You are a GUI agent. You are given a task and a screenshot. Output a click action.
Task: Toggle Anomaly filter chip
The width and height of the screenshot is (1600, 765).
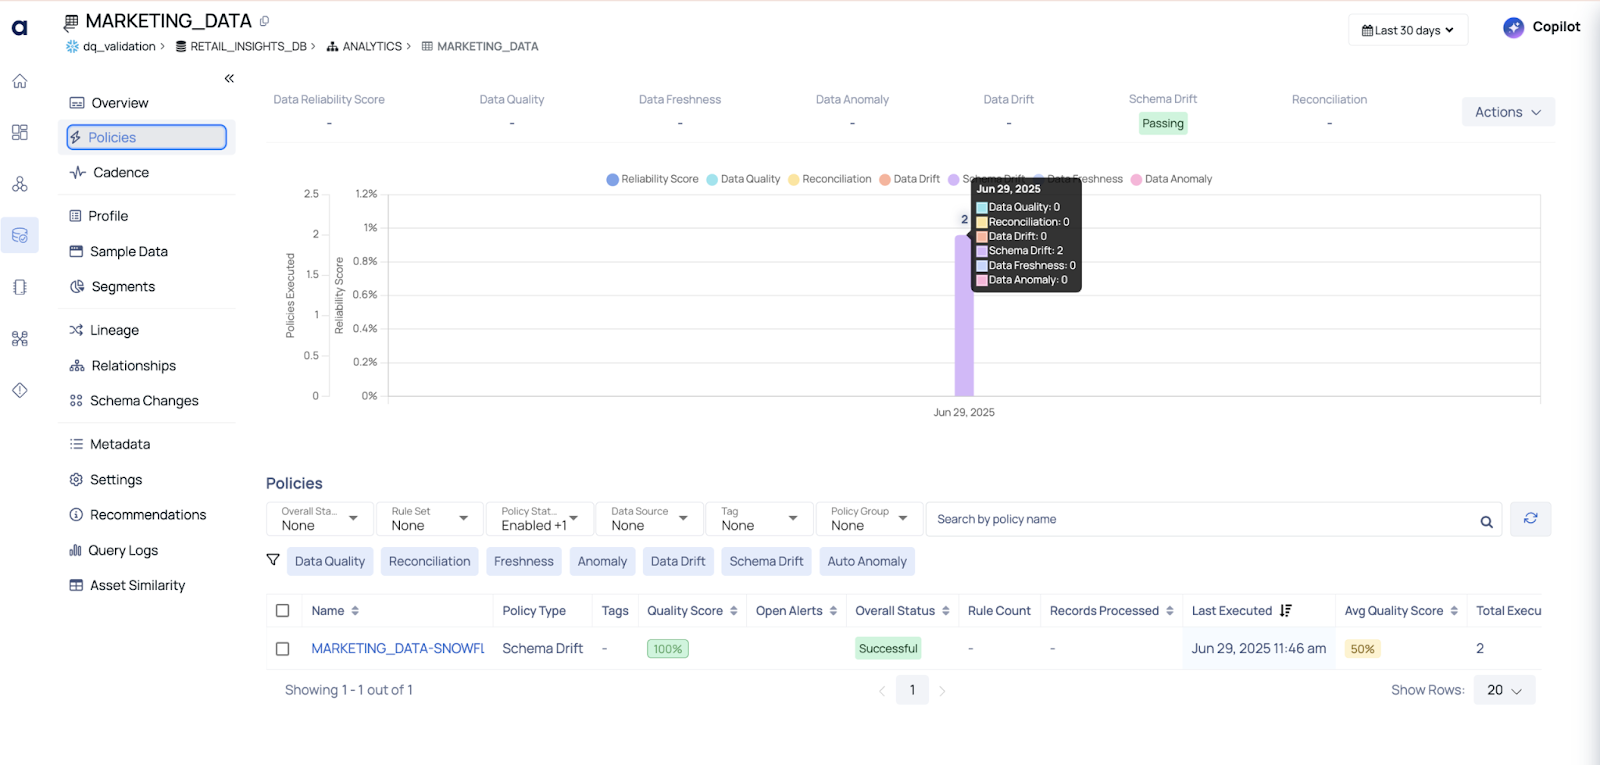coord(602,561)
